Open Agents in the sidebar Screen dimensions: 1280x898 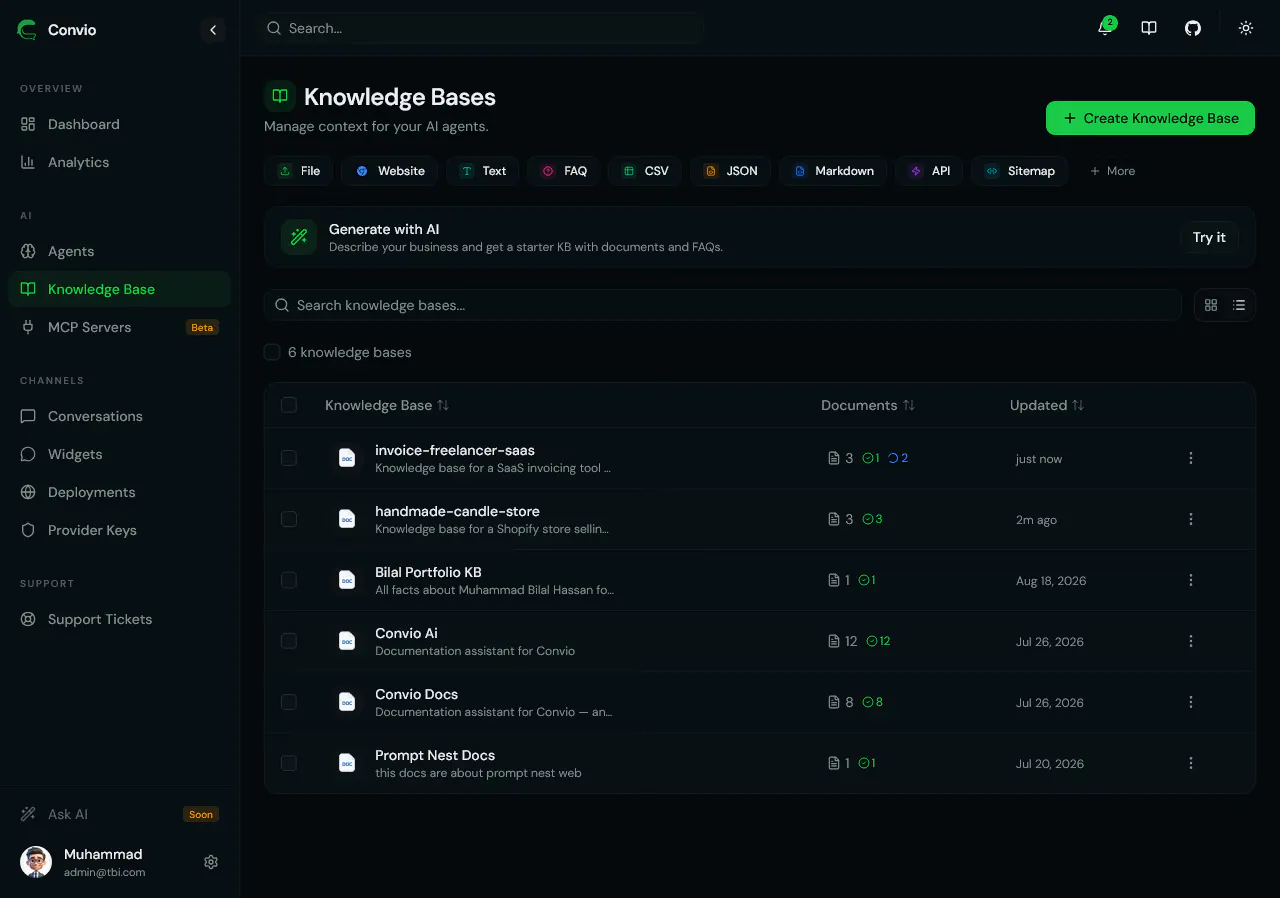(119, 251)
